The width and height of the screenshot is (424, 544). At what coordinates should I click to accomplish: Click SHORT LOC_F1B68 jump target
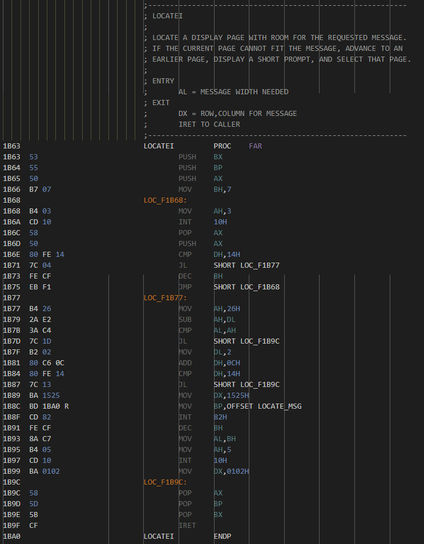pos(246,287)
